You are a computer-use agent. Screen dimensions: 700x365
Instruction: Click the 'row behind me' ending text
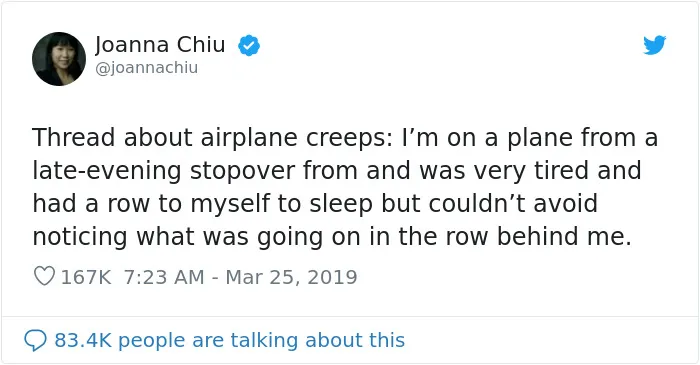click(x=538, y=236)
